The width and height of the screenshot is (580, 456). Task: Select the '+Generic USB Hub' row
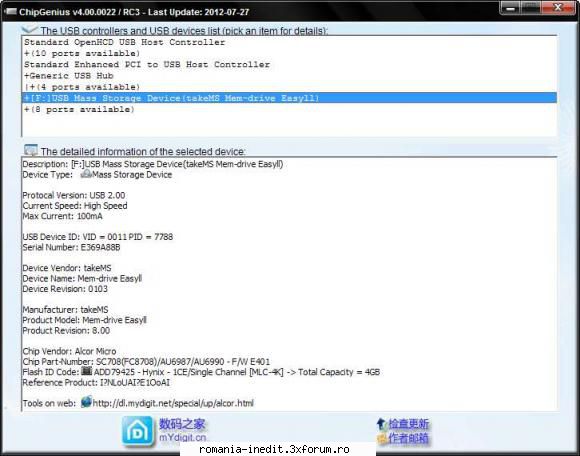coord(289,76)
